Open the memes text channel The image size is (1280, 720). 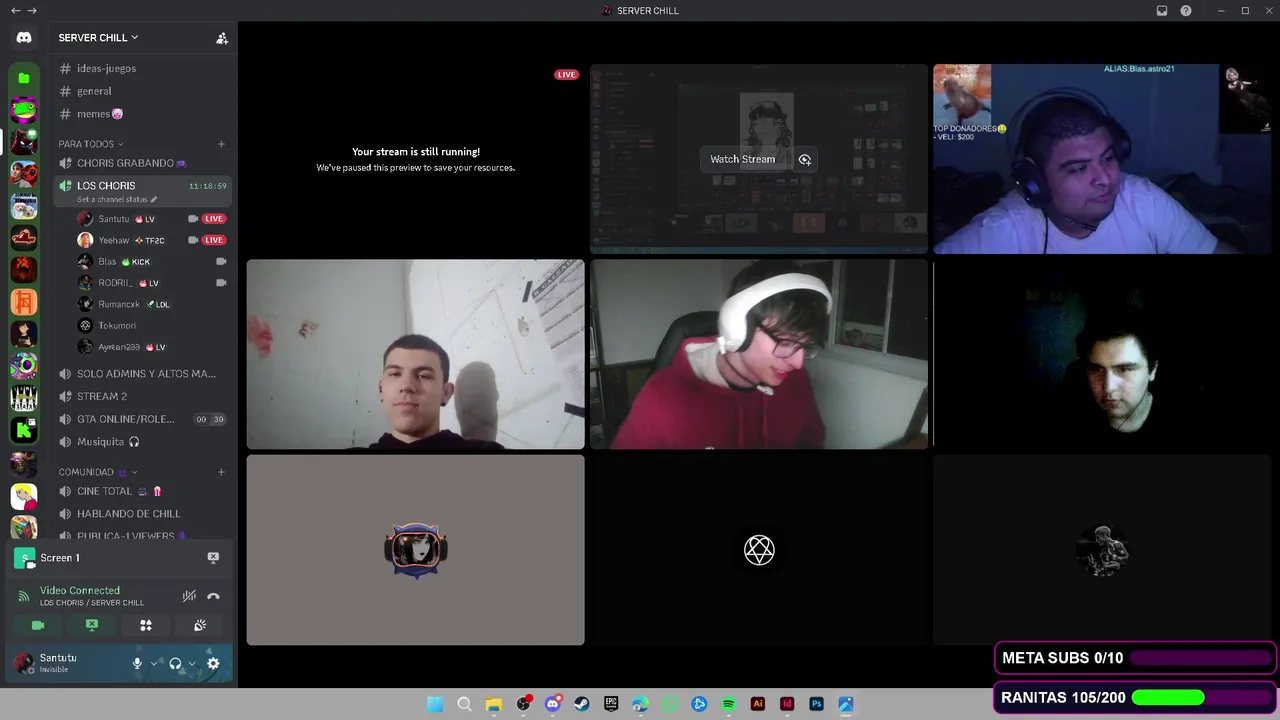point(142,114)
